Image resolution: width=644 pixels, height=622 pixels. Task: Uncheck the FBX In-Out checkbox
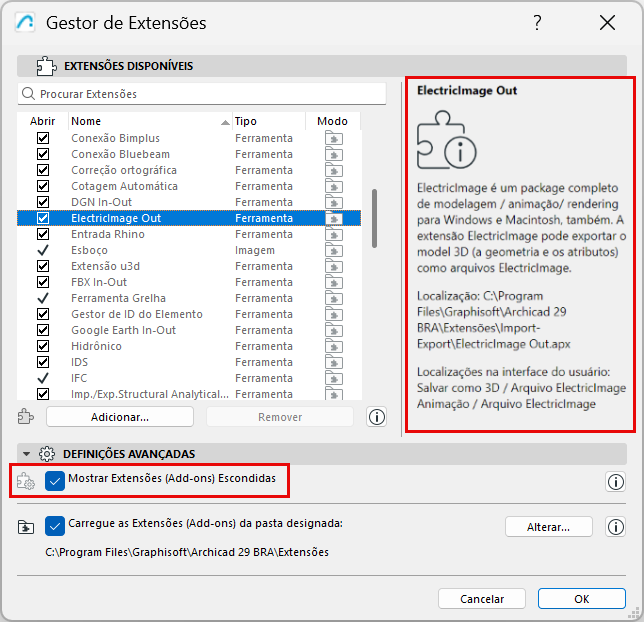pos(43,282)
